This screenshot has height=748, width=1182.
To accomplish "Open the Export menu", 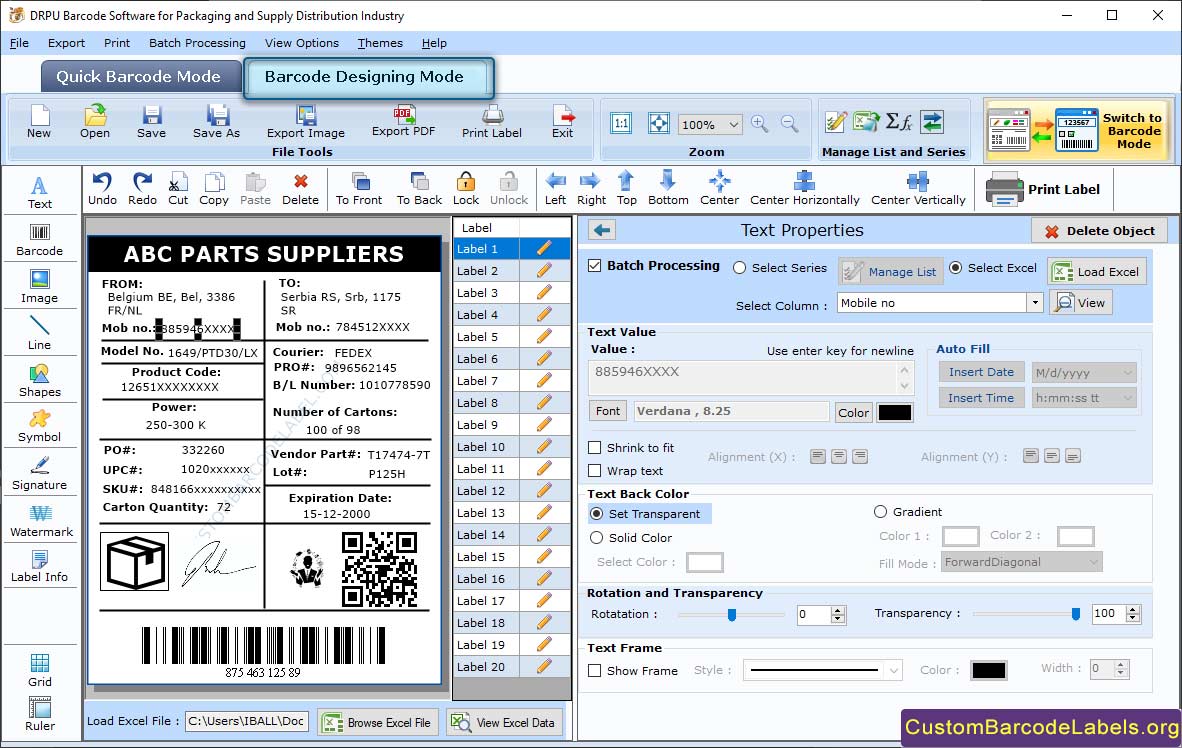I will tap(66, 43).
